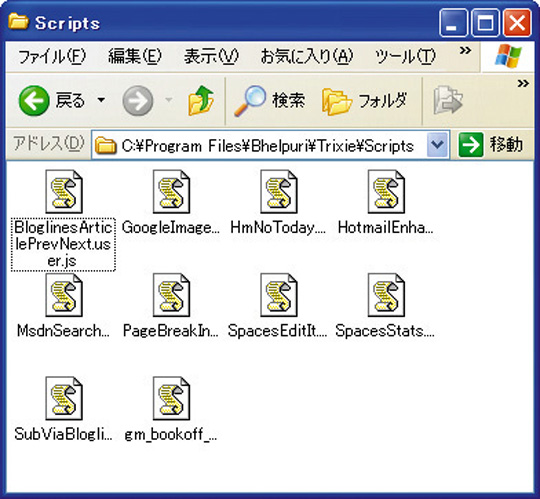This screenshot has height=499, width=540.
Task: Click the HmNoToday... file name label
Action: coord(278,228)
